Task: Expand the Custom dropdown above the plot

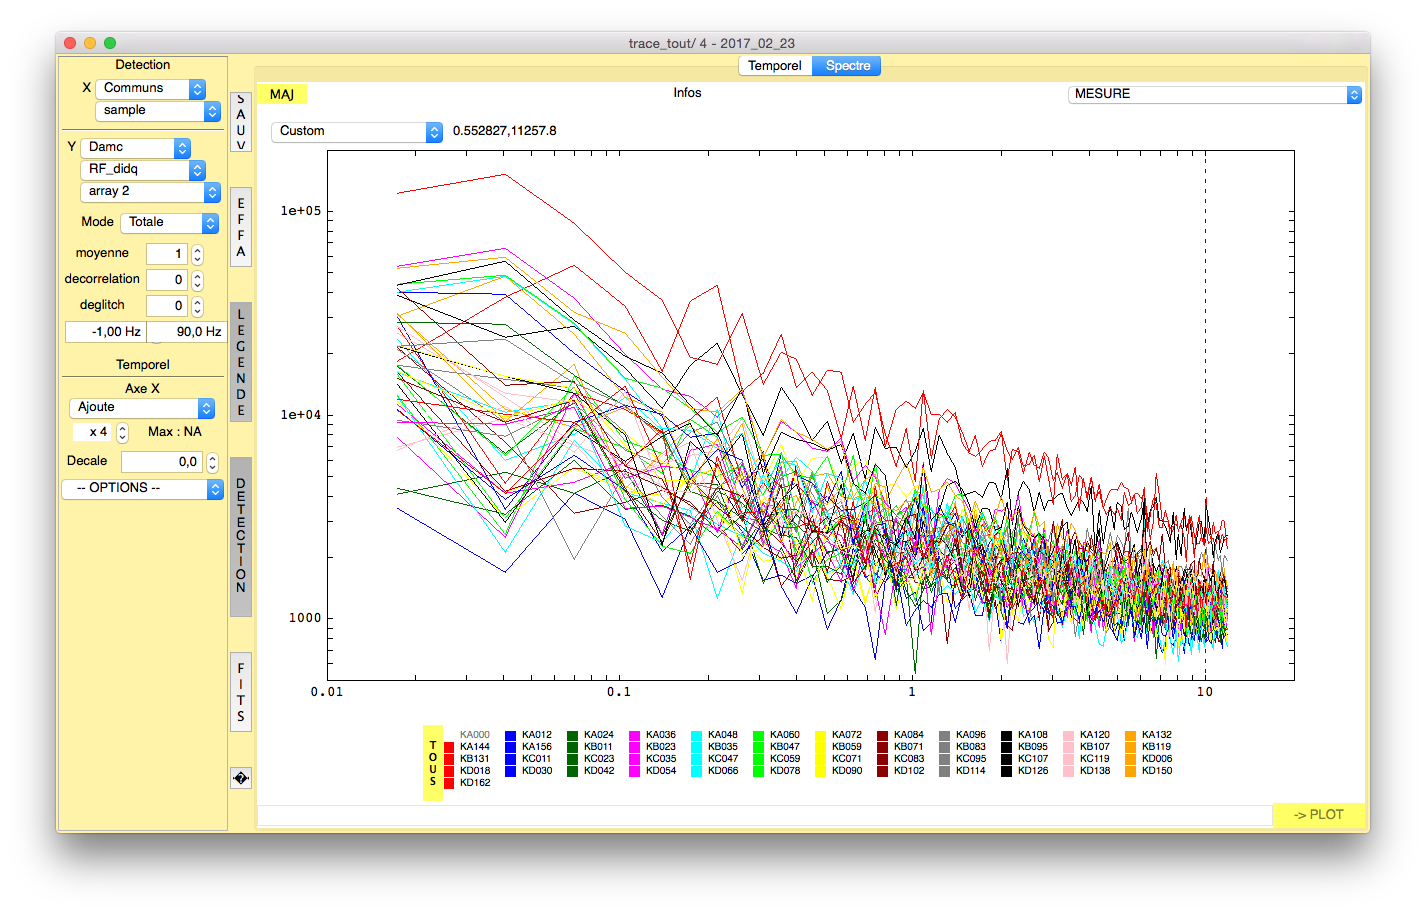Action: [x=356, y=131]
